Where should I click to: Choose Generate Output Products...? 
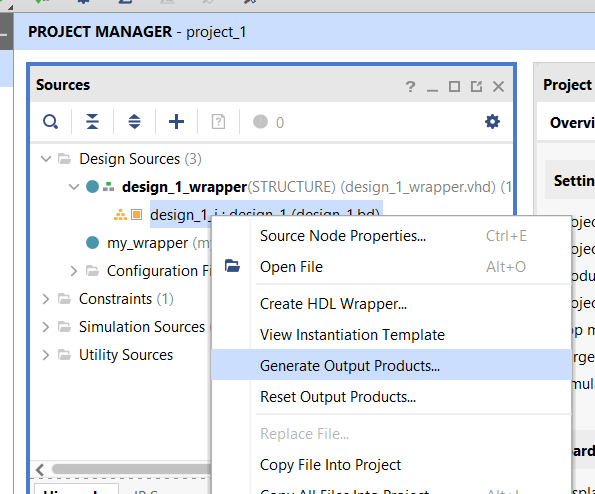click(391, 366)
